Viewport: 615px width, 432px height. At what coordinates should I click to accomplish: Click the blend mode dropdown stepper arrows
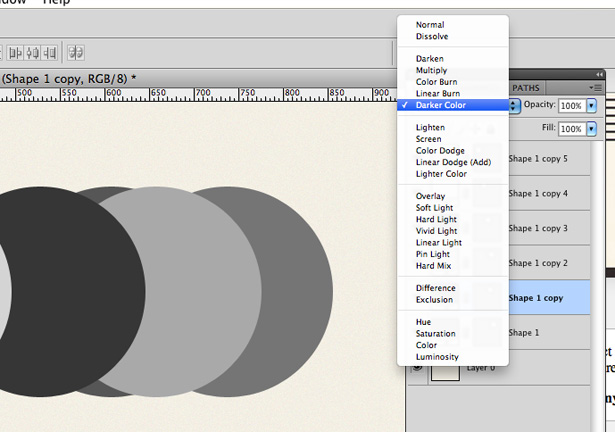514,105
